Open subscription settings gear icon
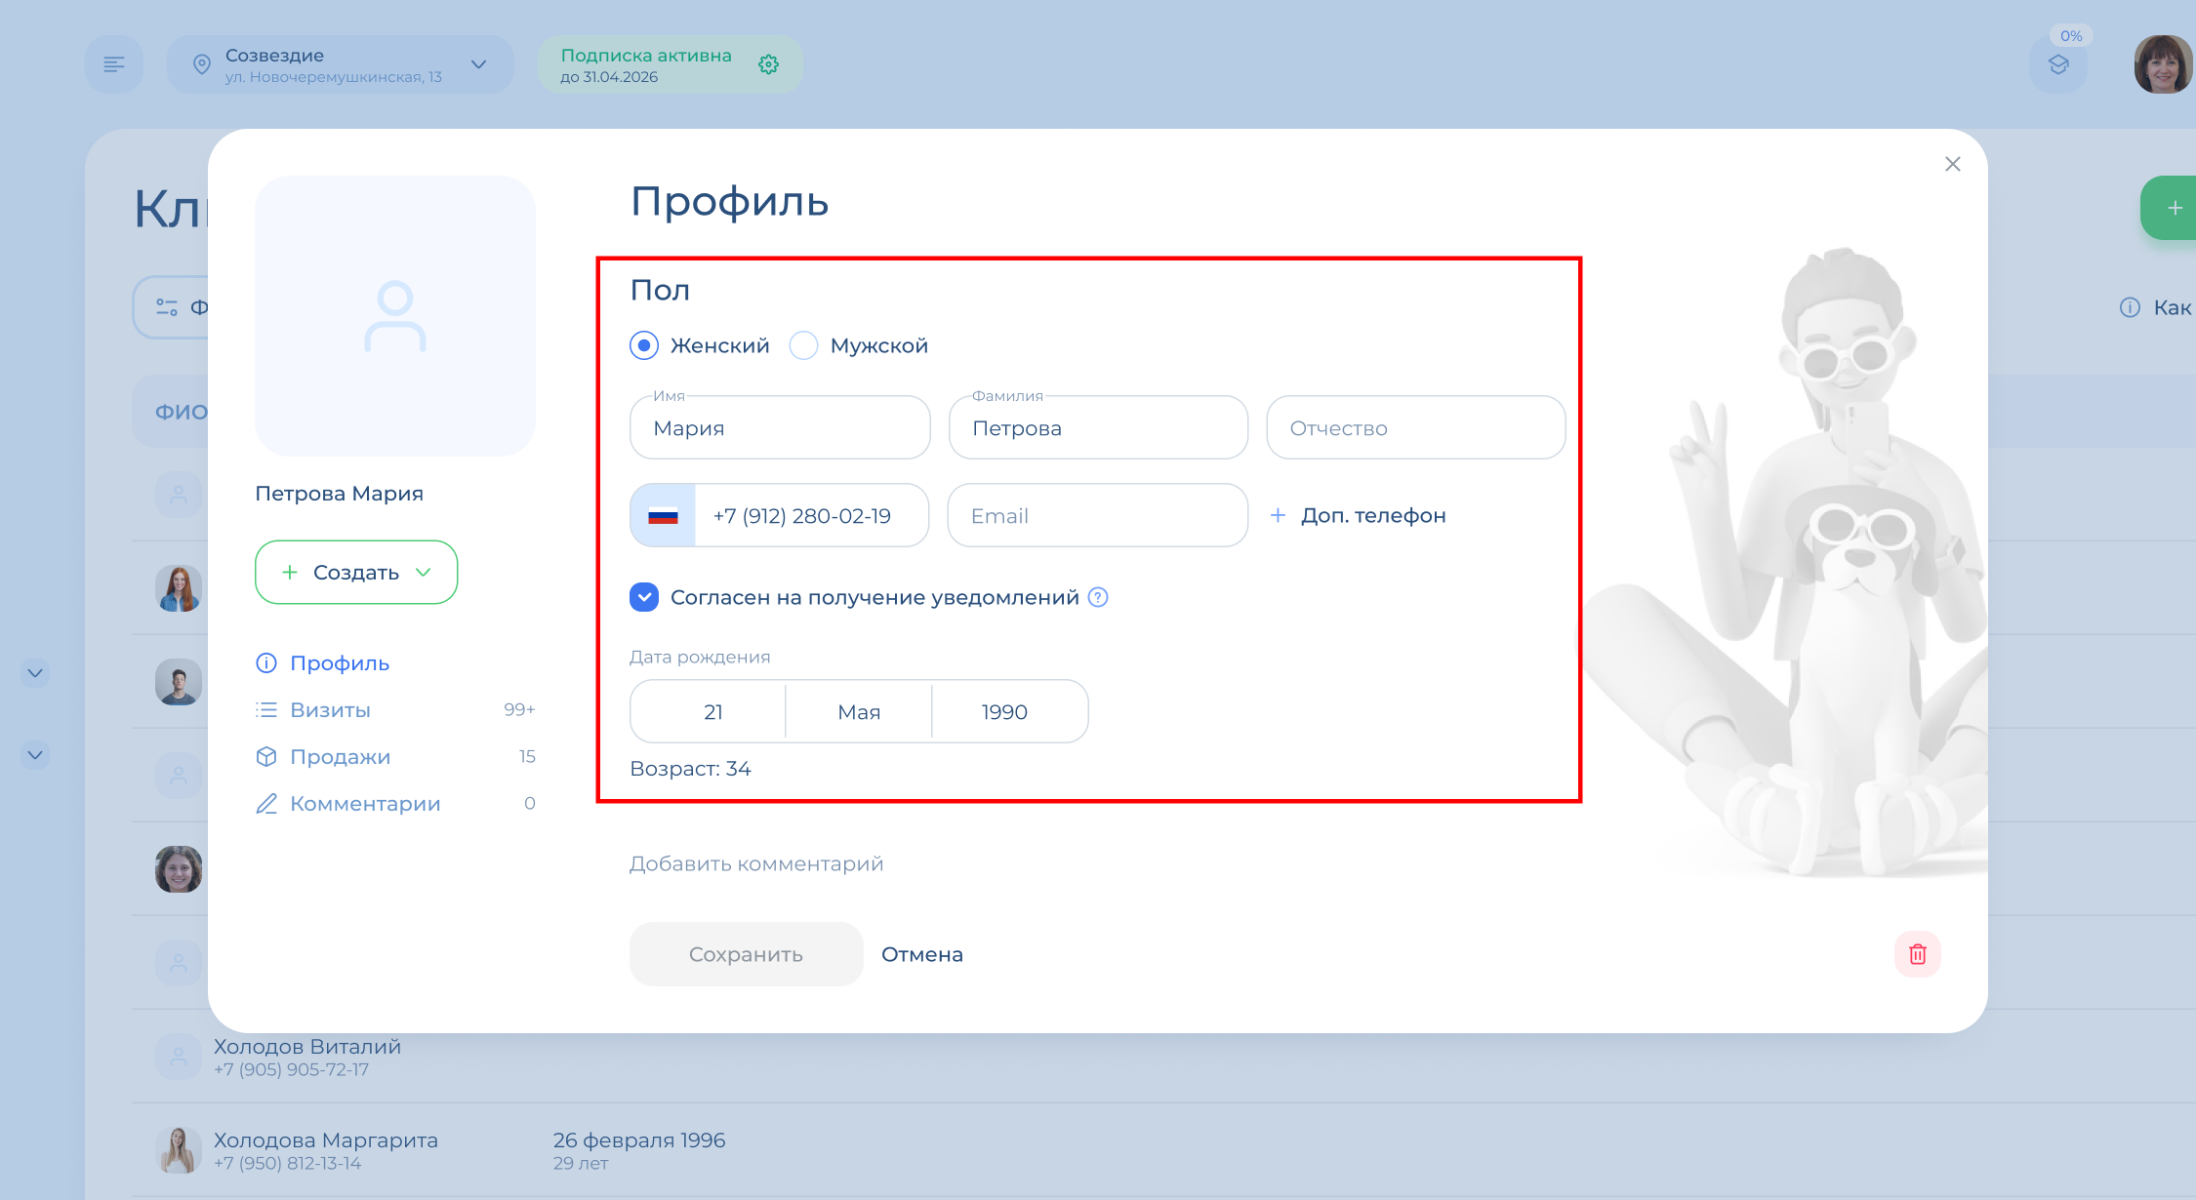The image size is (2196, 1200). 768,65
